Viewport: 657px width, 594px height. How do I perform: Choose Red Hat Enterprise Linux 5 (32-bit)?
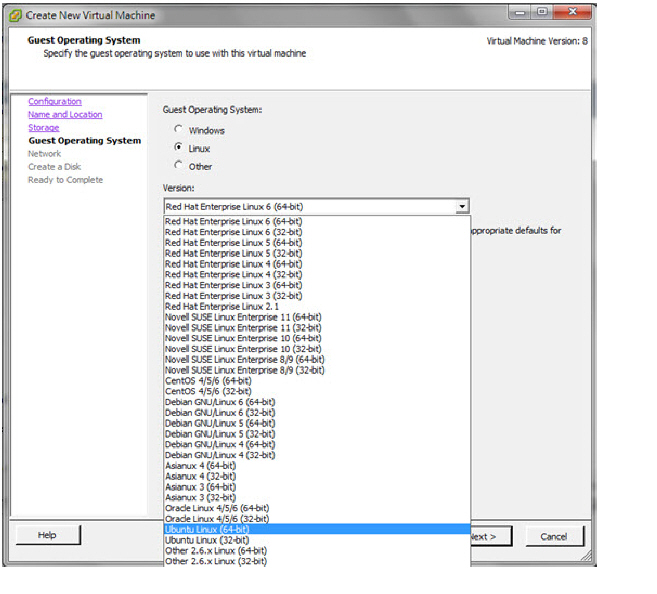pos(317,253)
